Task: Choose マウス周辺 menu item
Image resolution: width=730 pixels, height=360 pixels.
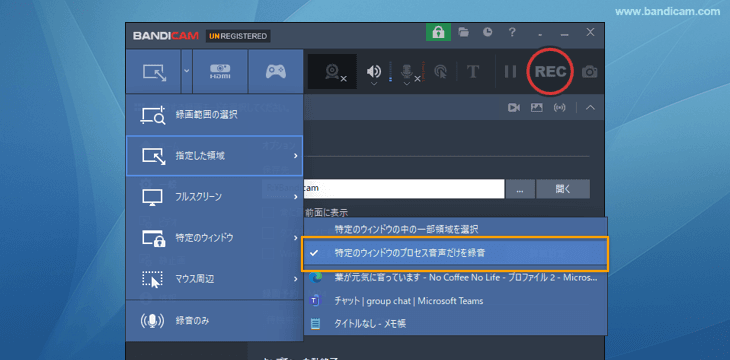Action: pos(215,279)
